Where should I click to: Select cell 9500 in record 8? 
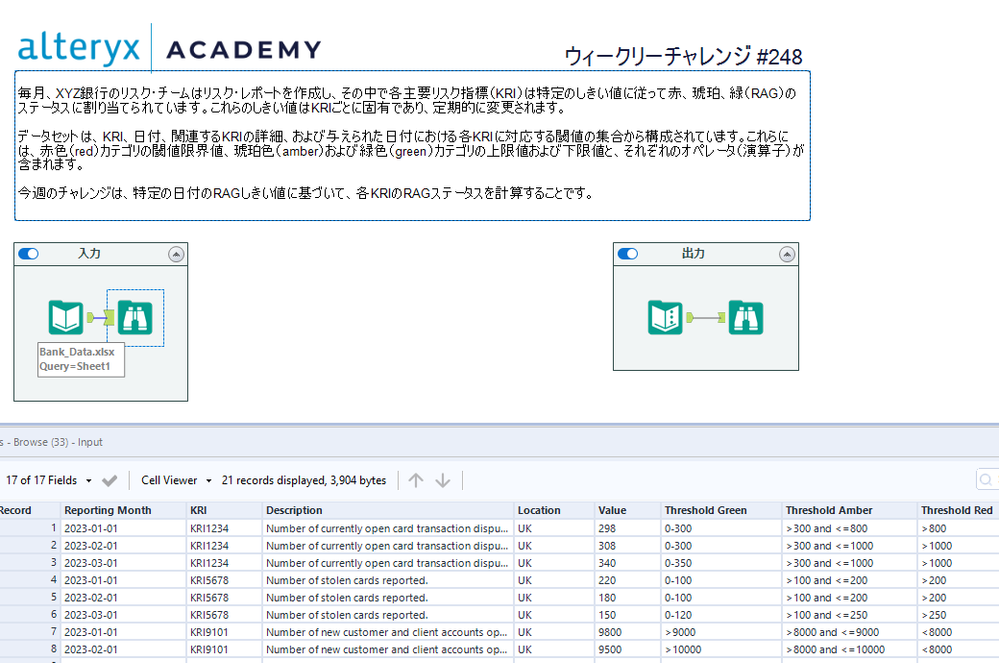pos(628,650)
